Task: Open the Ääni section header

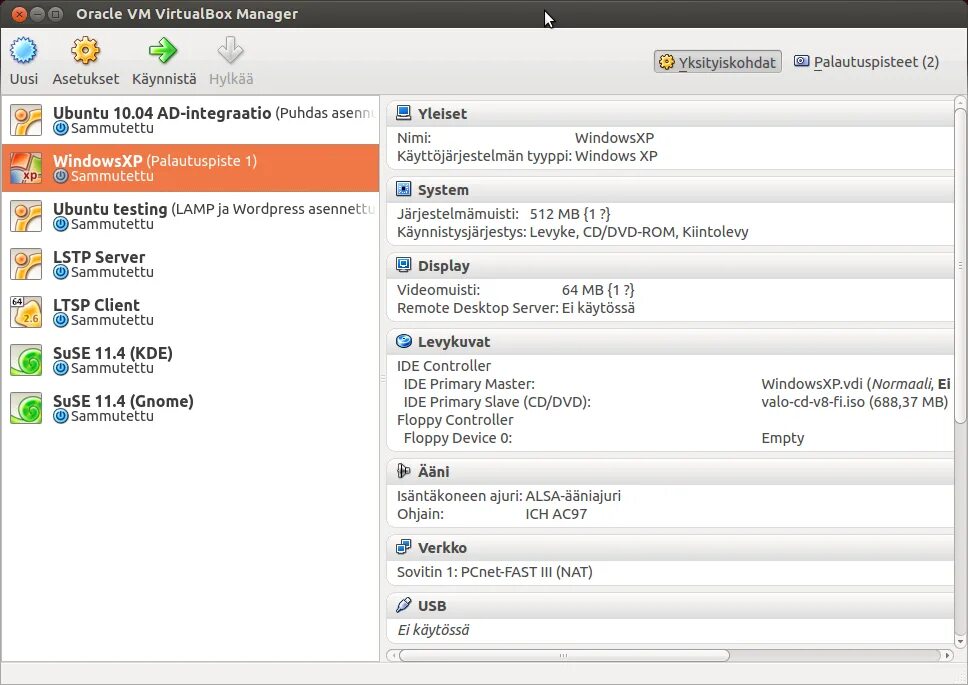Action: pos(670,471)
